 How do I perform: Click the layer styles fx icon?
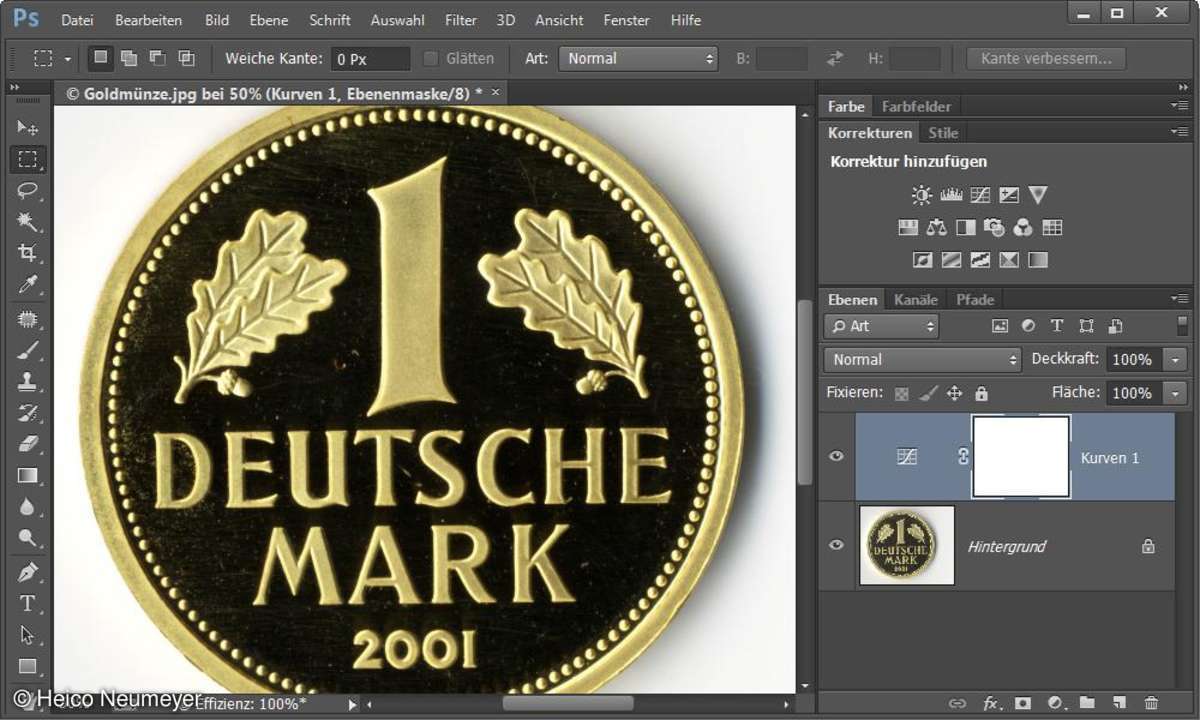point(991,703)
